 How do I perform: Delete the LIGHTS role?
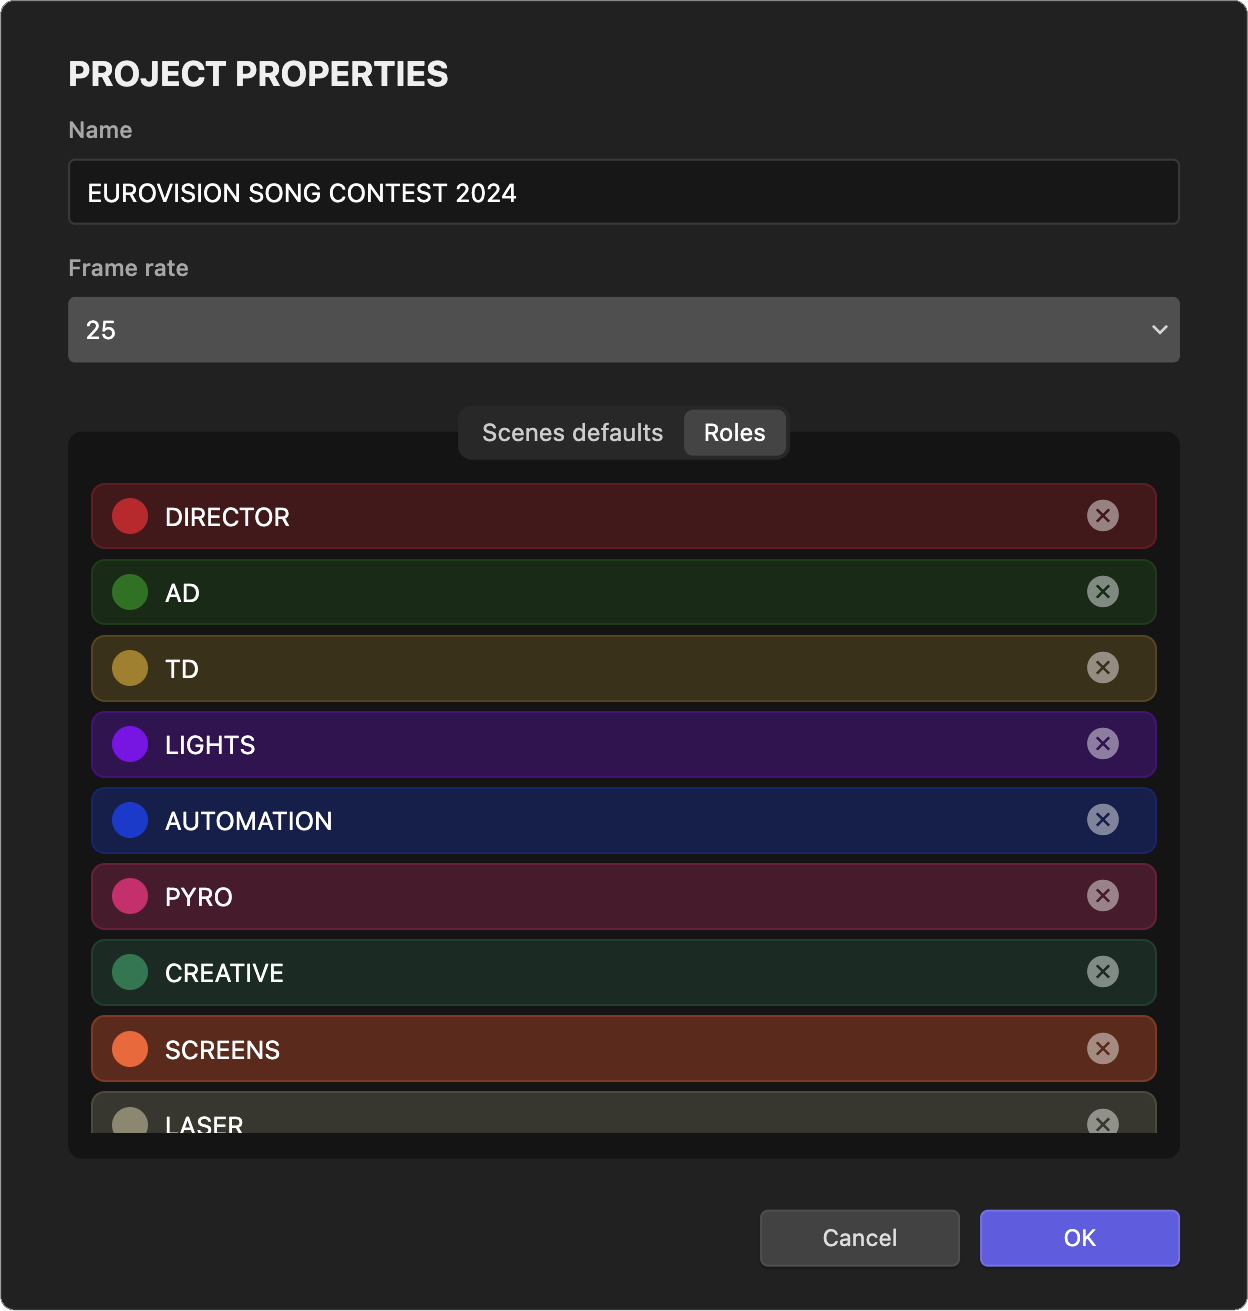pyautogui.click(x=1103, y=744)
